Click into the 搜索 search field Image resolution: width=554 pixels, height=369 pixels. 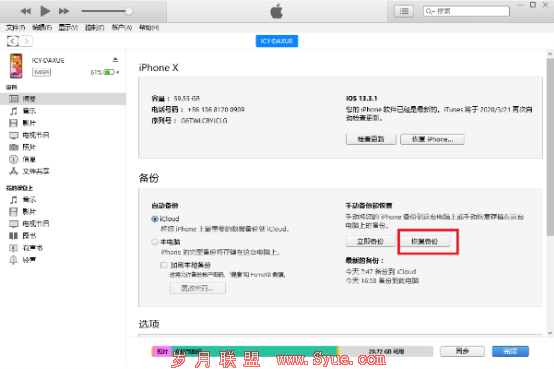[x=466, y=11]
